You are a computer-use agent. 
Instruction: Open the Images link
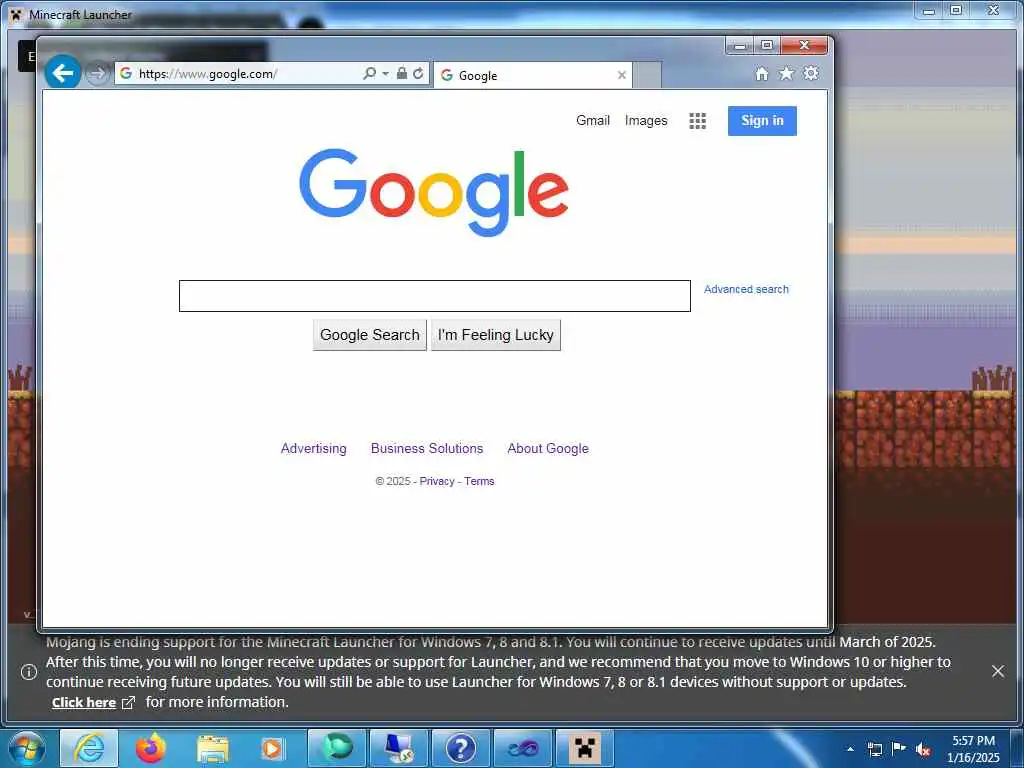click(646, 120)
